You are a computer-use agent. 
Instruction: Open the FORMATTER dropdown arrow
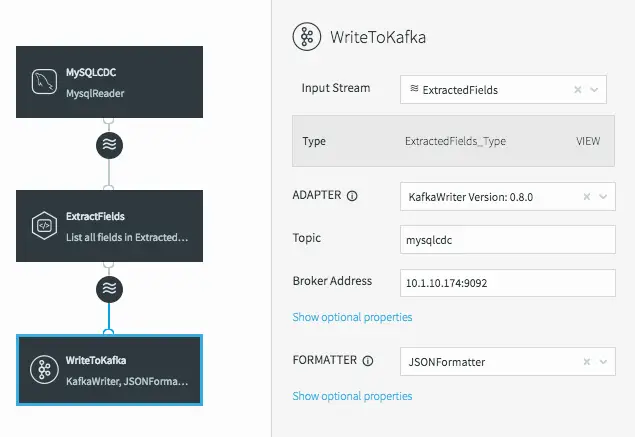603,362
